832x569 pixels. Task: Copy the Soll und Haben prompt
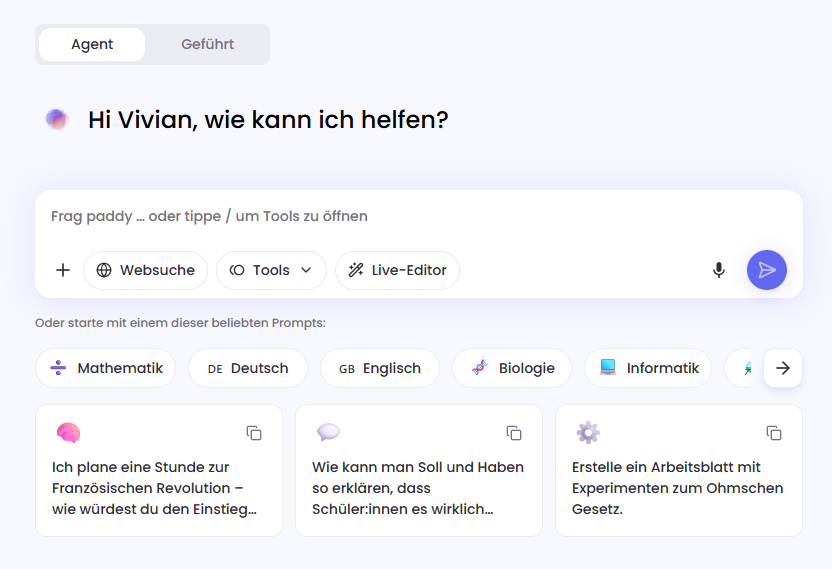point(514,433)
